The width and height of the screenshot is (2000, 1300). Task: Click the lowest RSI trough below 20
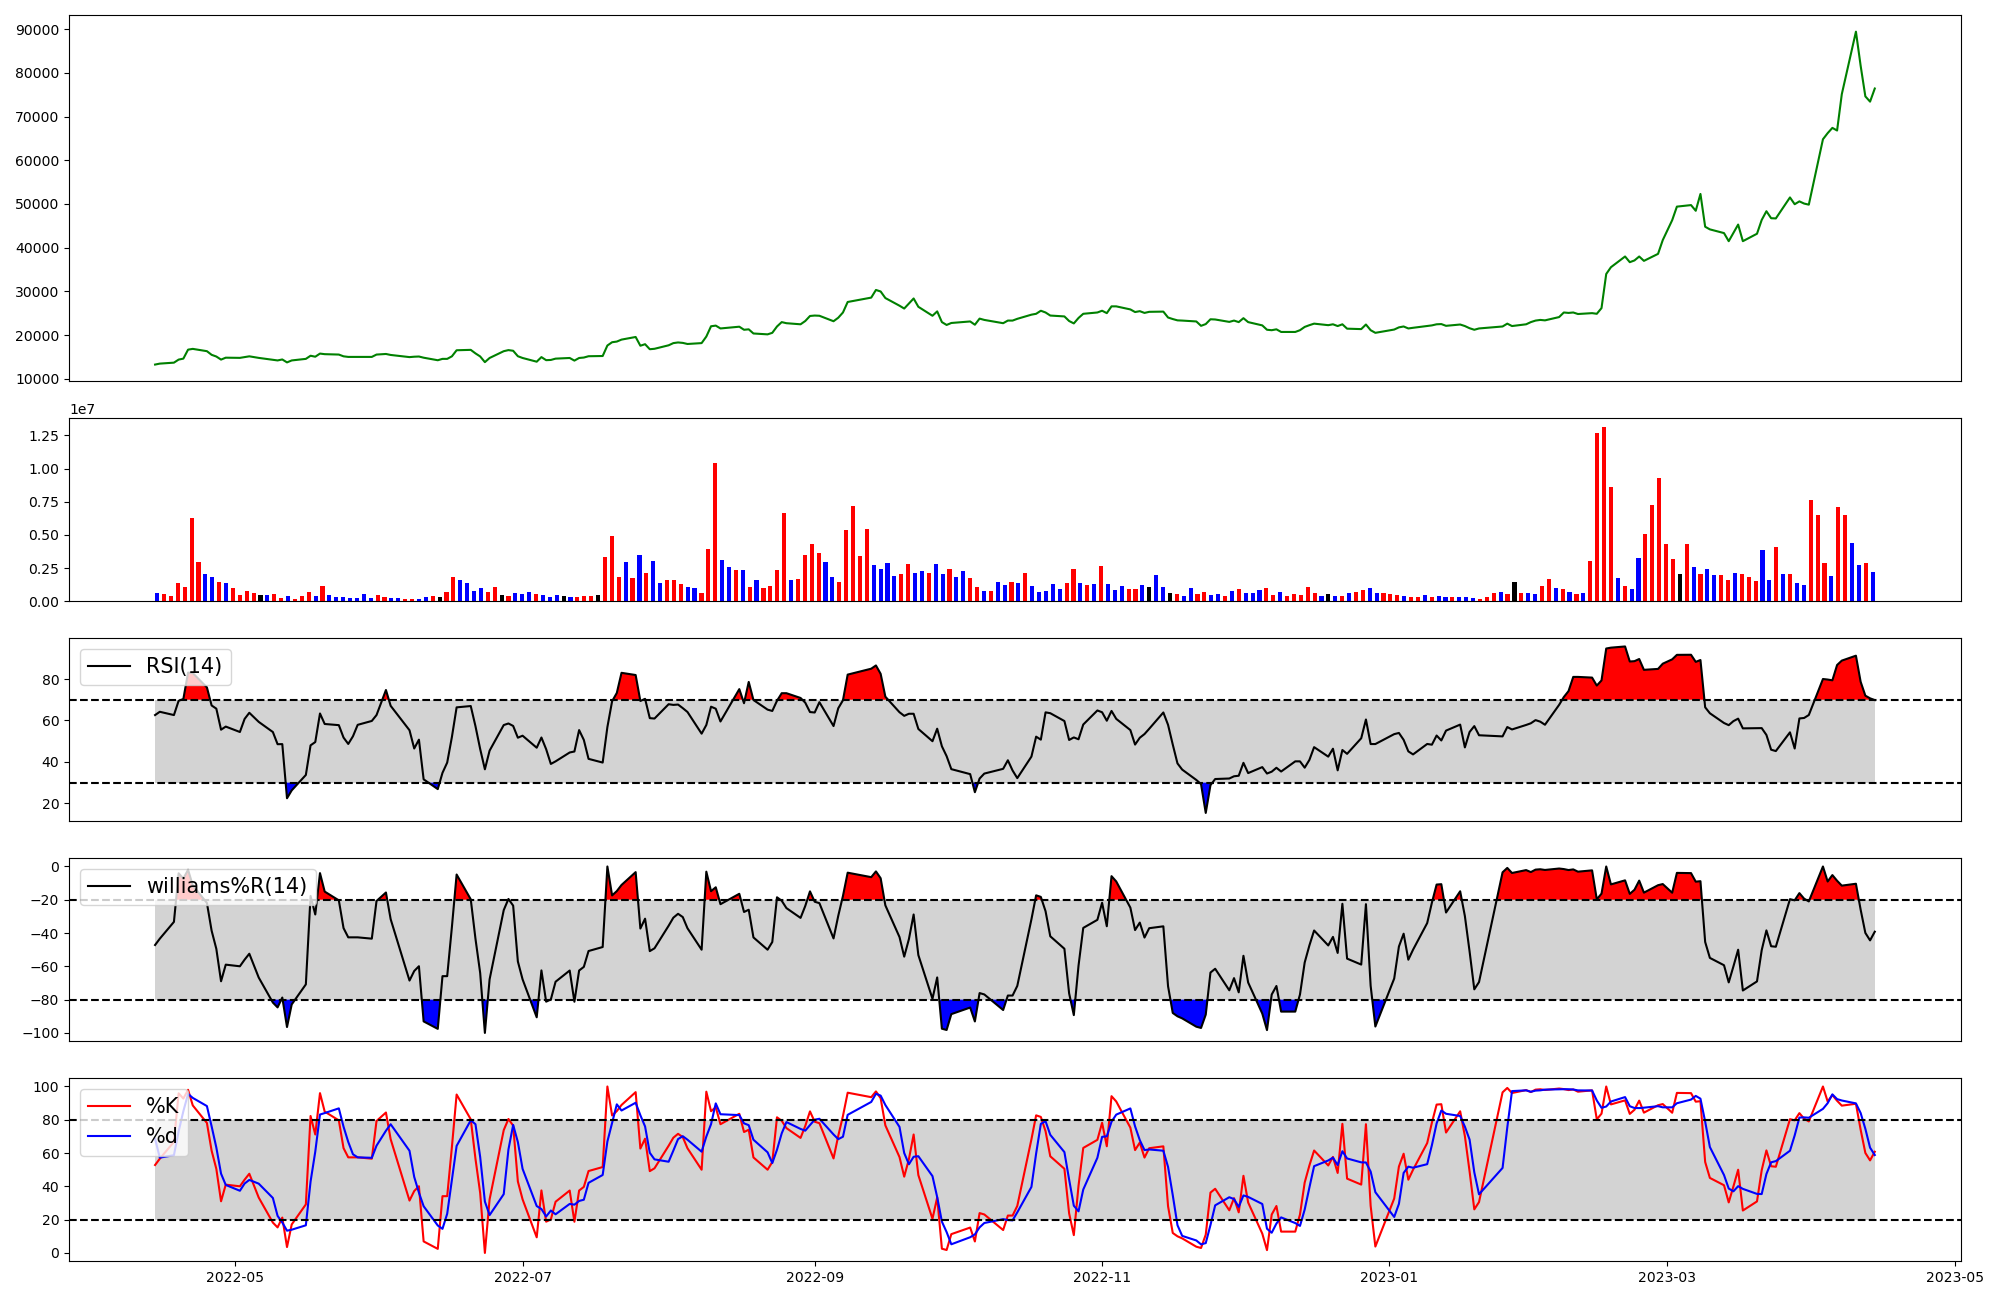pyautogui.click(x=1205, y=811)
